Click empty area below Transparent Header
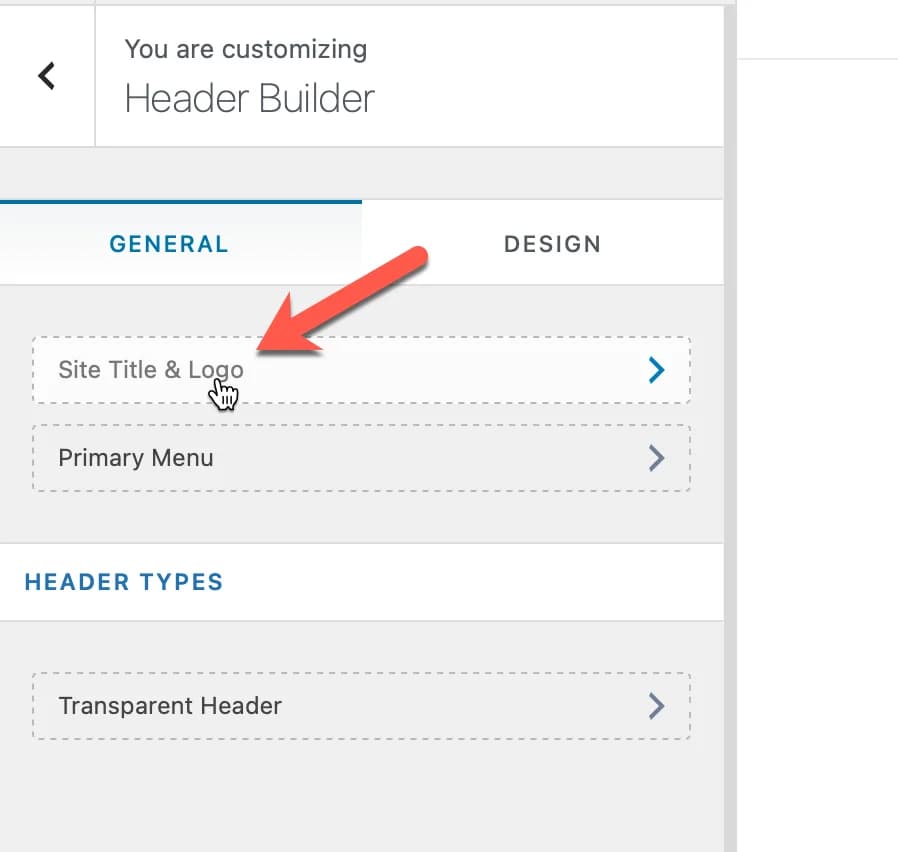This screenshot has width=898, height=852. 360,795
